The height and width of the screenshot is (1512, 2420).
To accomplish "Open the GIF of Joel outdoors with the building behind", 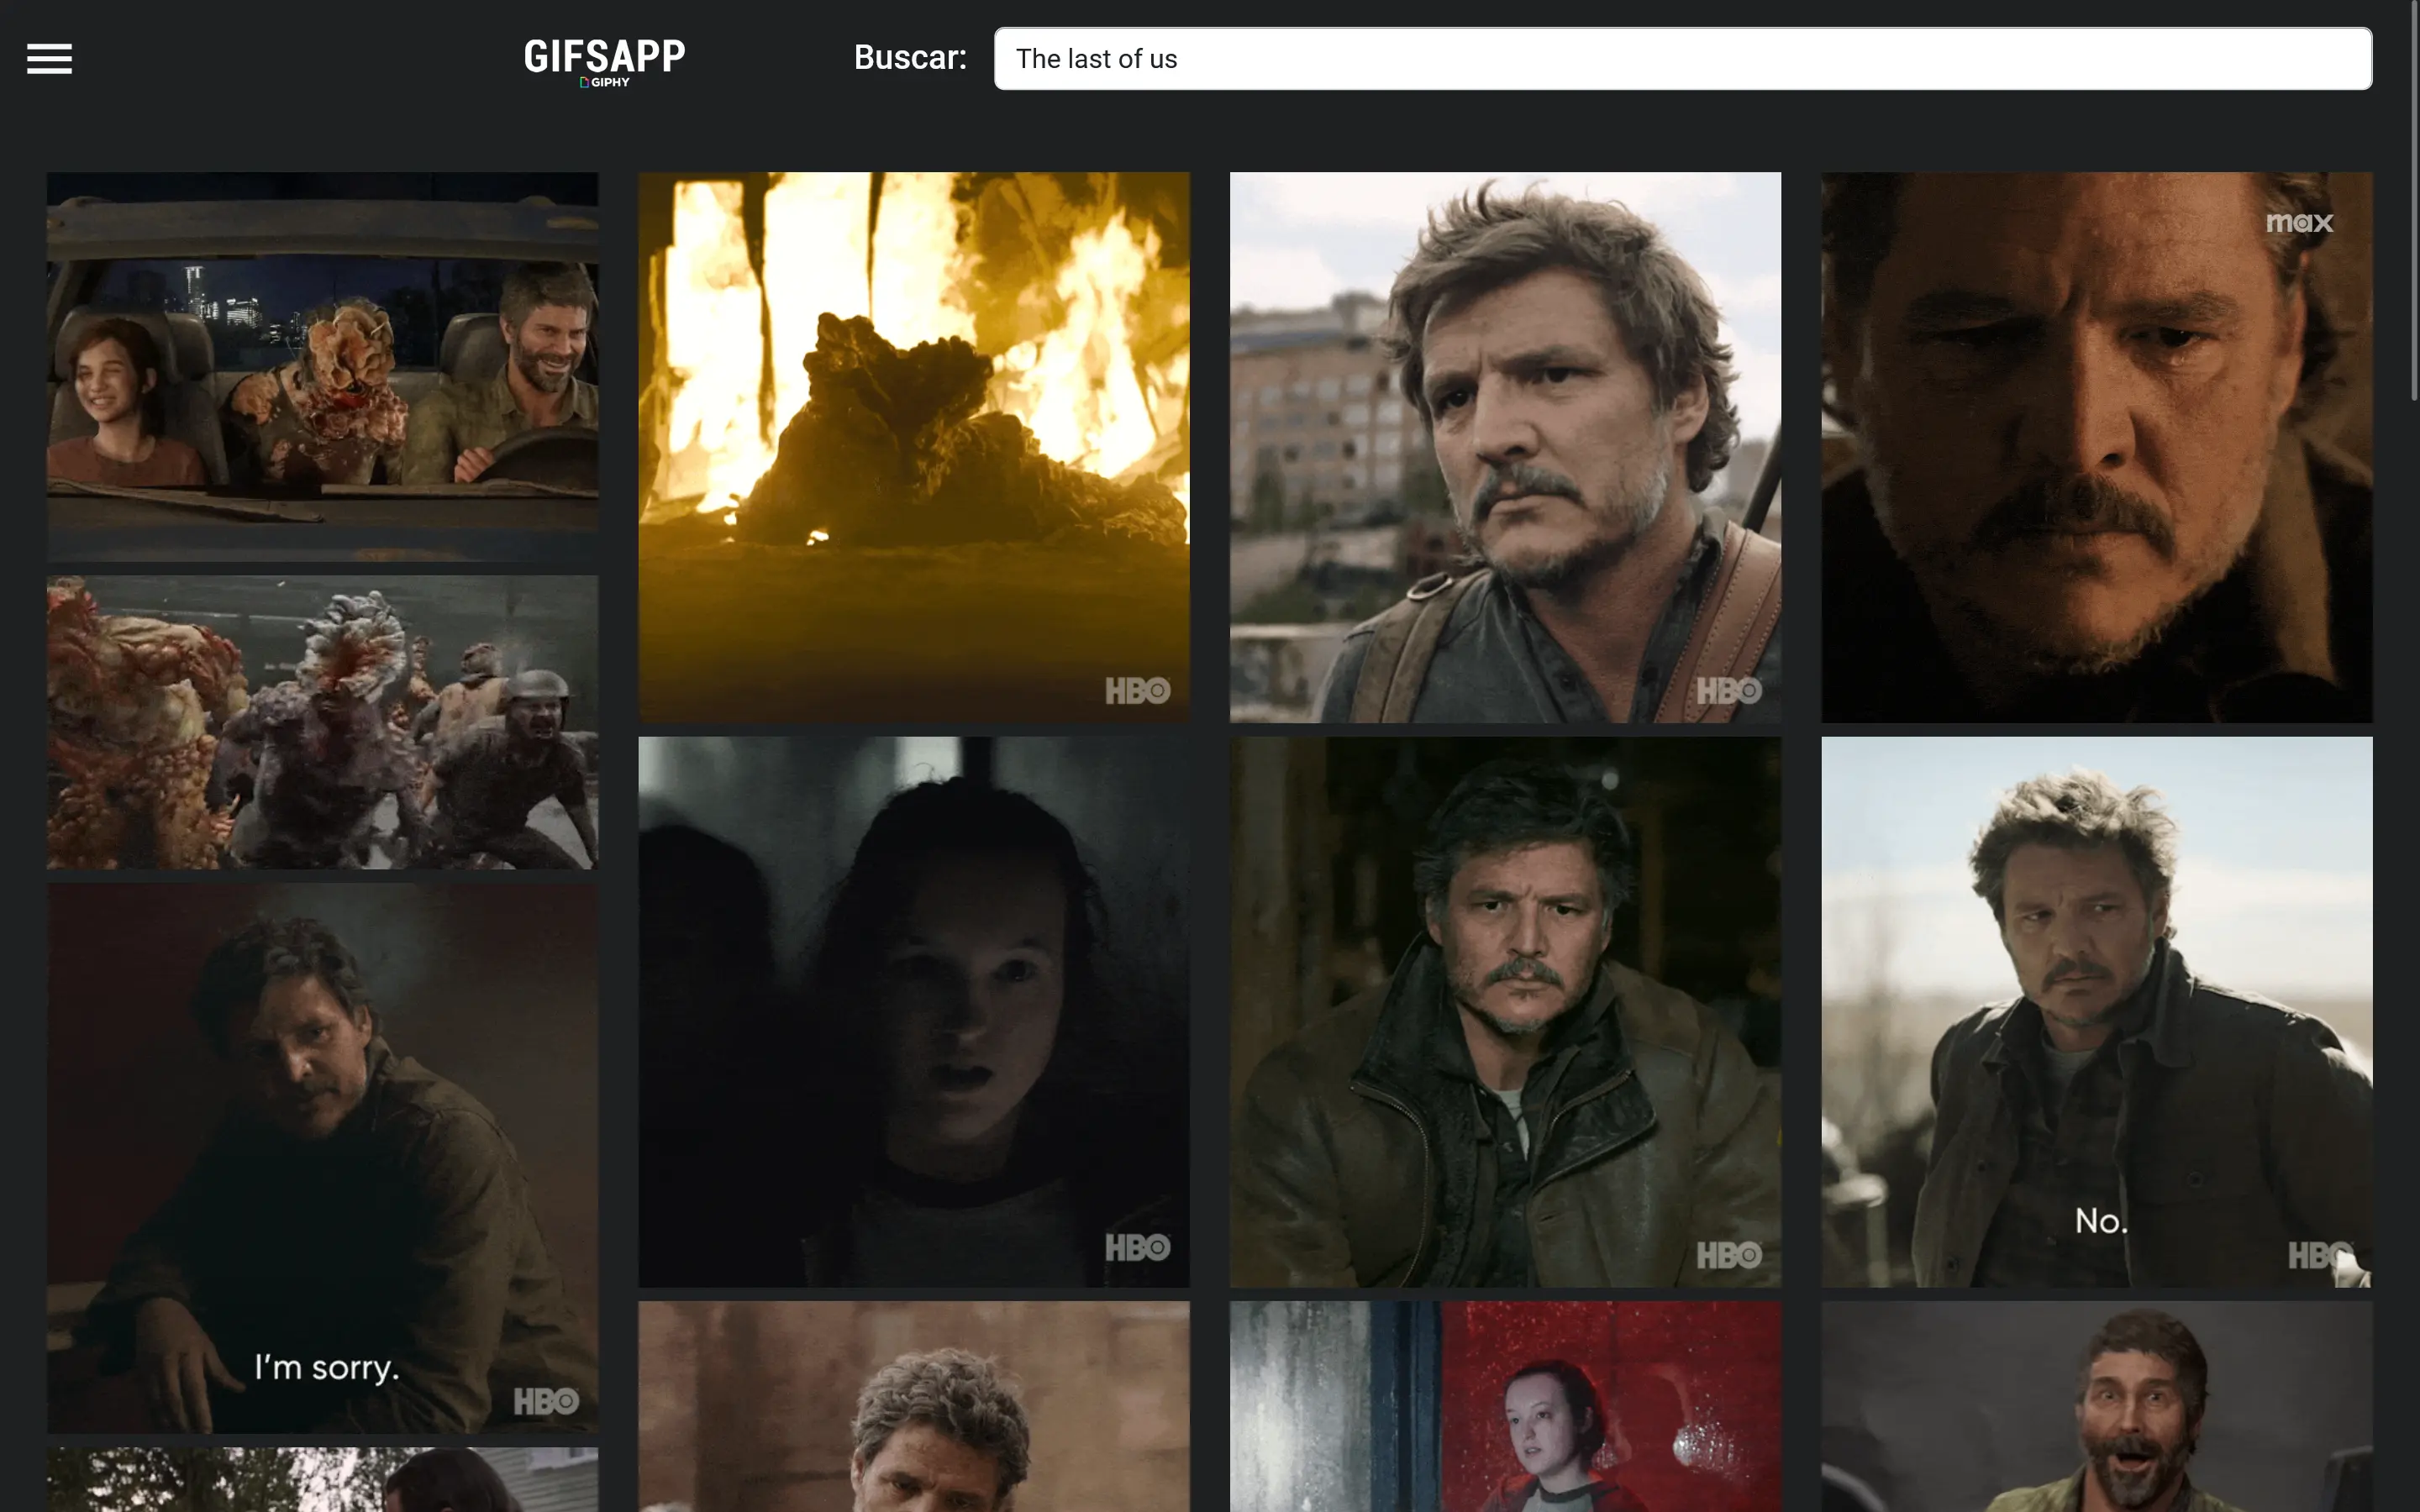I will pyautogui.click(x=1505, y=447).
